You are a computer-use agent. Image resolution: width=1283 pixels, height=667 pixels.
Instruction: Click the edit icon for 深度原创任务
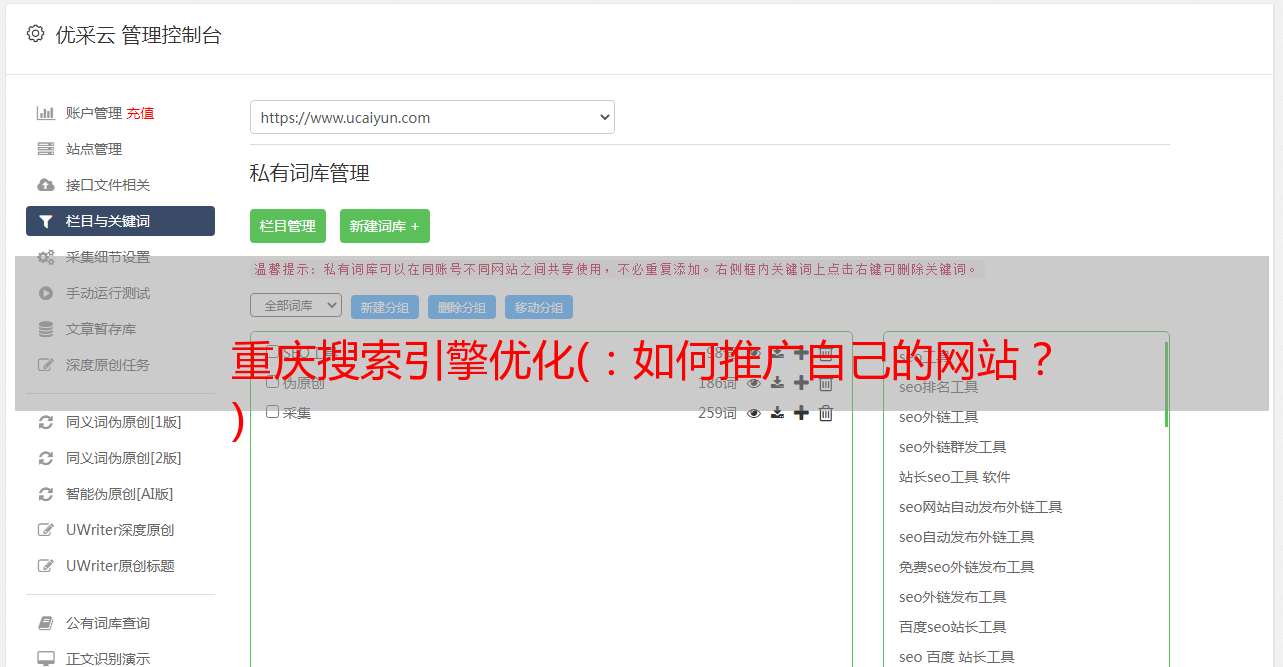click(x=46, y=365)
